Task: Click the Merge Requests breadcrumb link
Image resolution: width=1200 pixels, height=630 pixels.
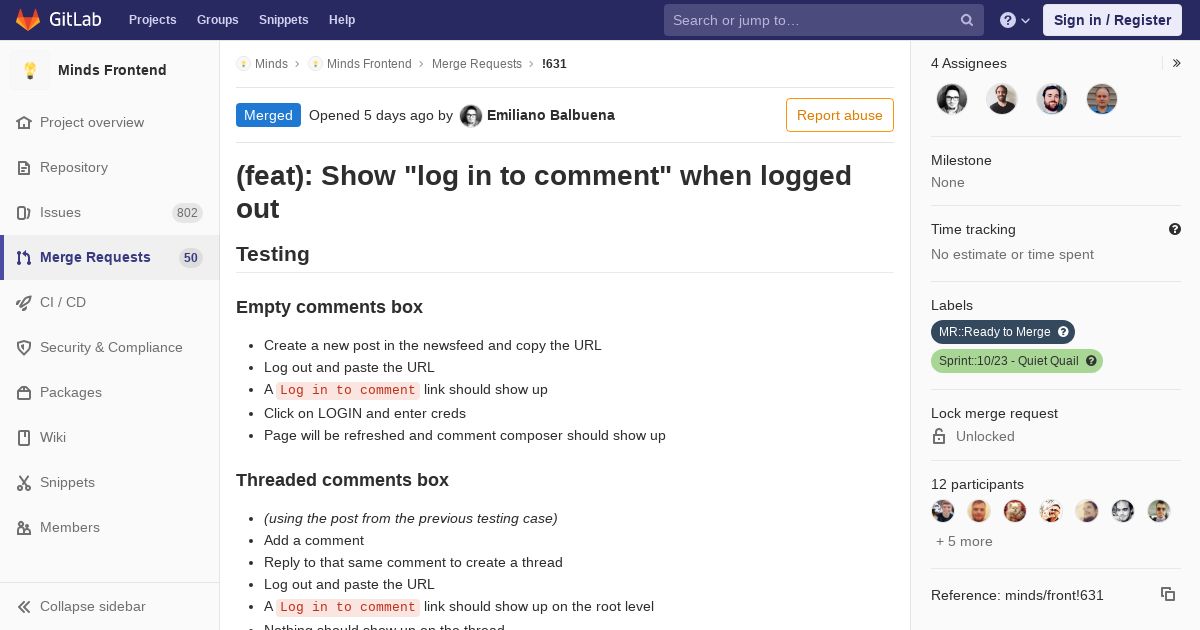Action: point(477,64)
